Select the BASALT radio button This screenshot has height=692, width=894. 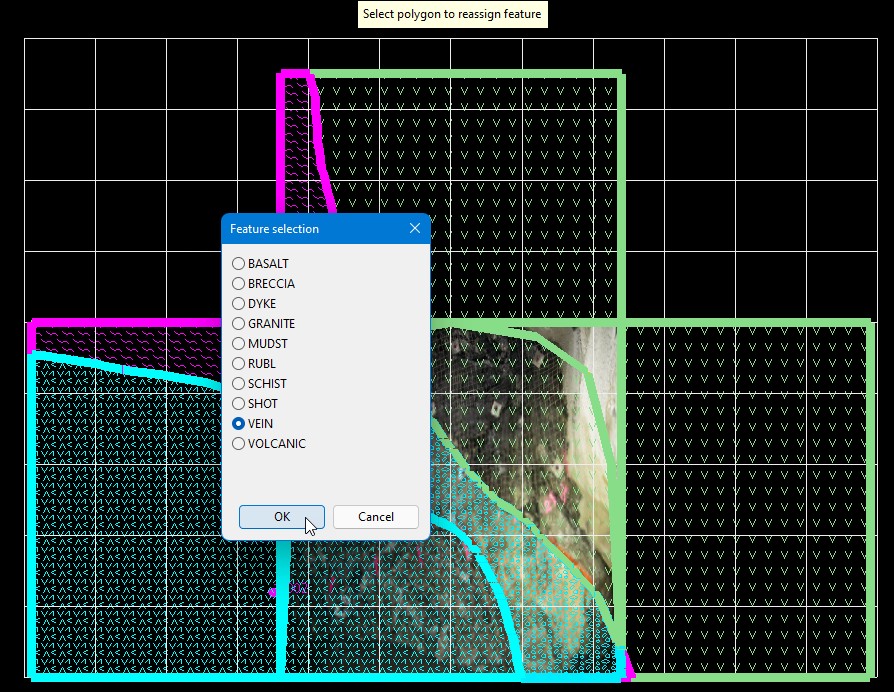pos(238,264)
